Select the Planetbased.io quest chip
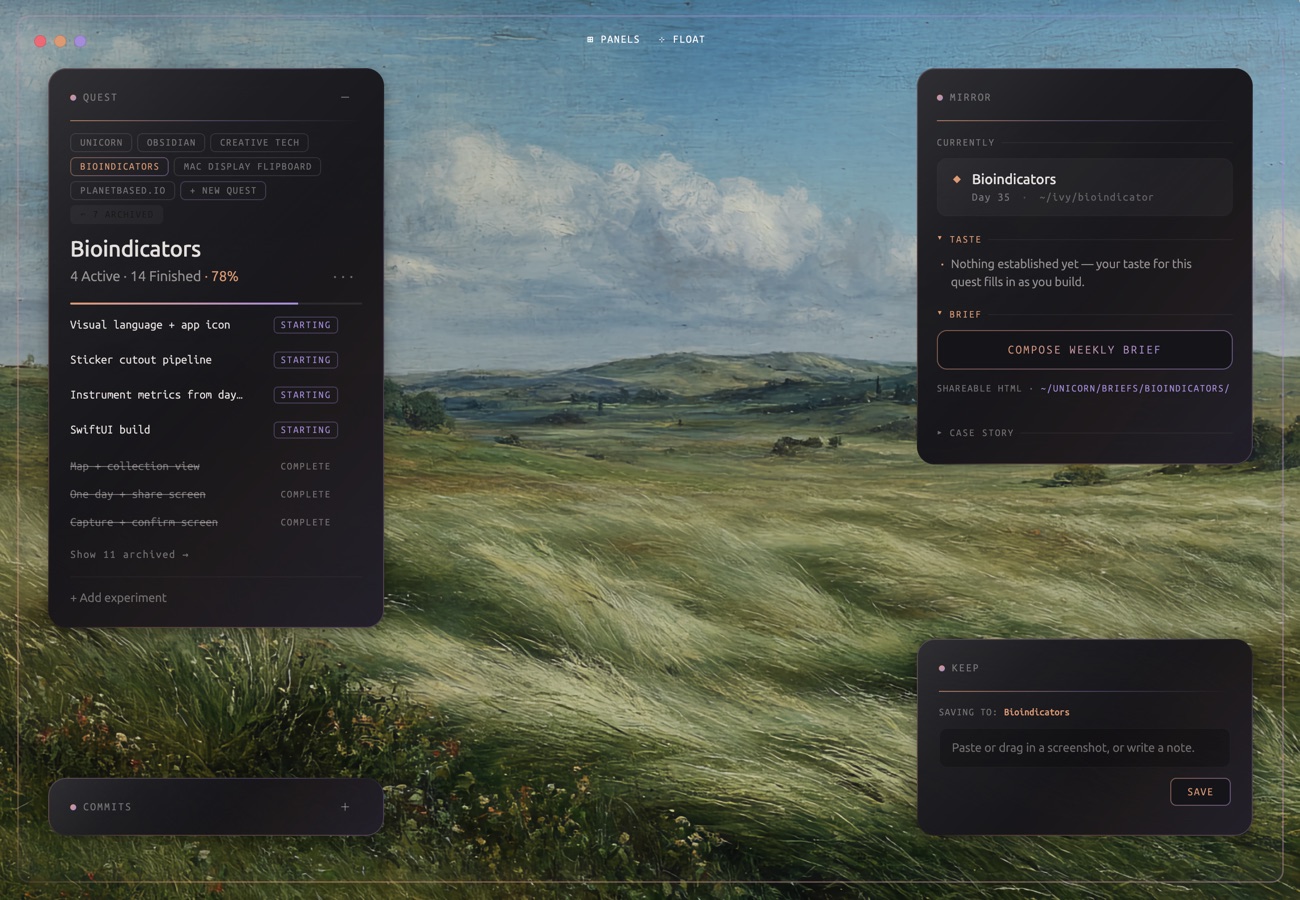The width and height of the screenshot is (1300, 900). click(123, 190)
